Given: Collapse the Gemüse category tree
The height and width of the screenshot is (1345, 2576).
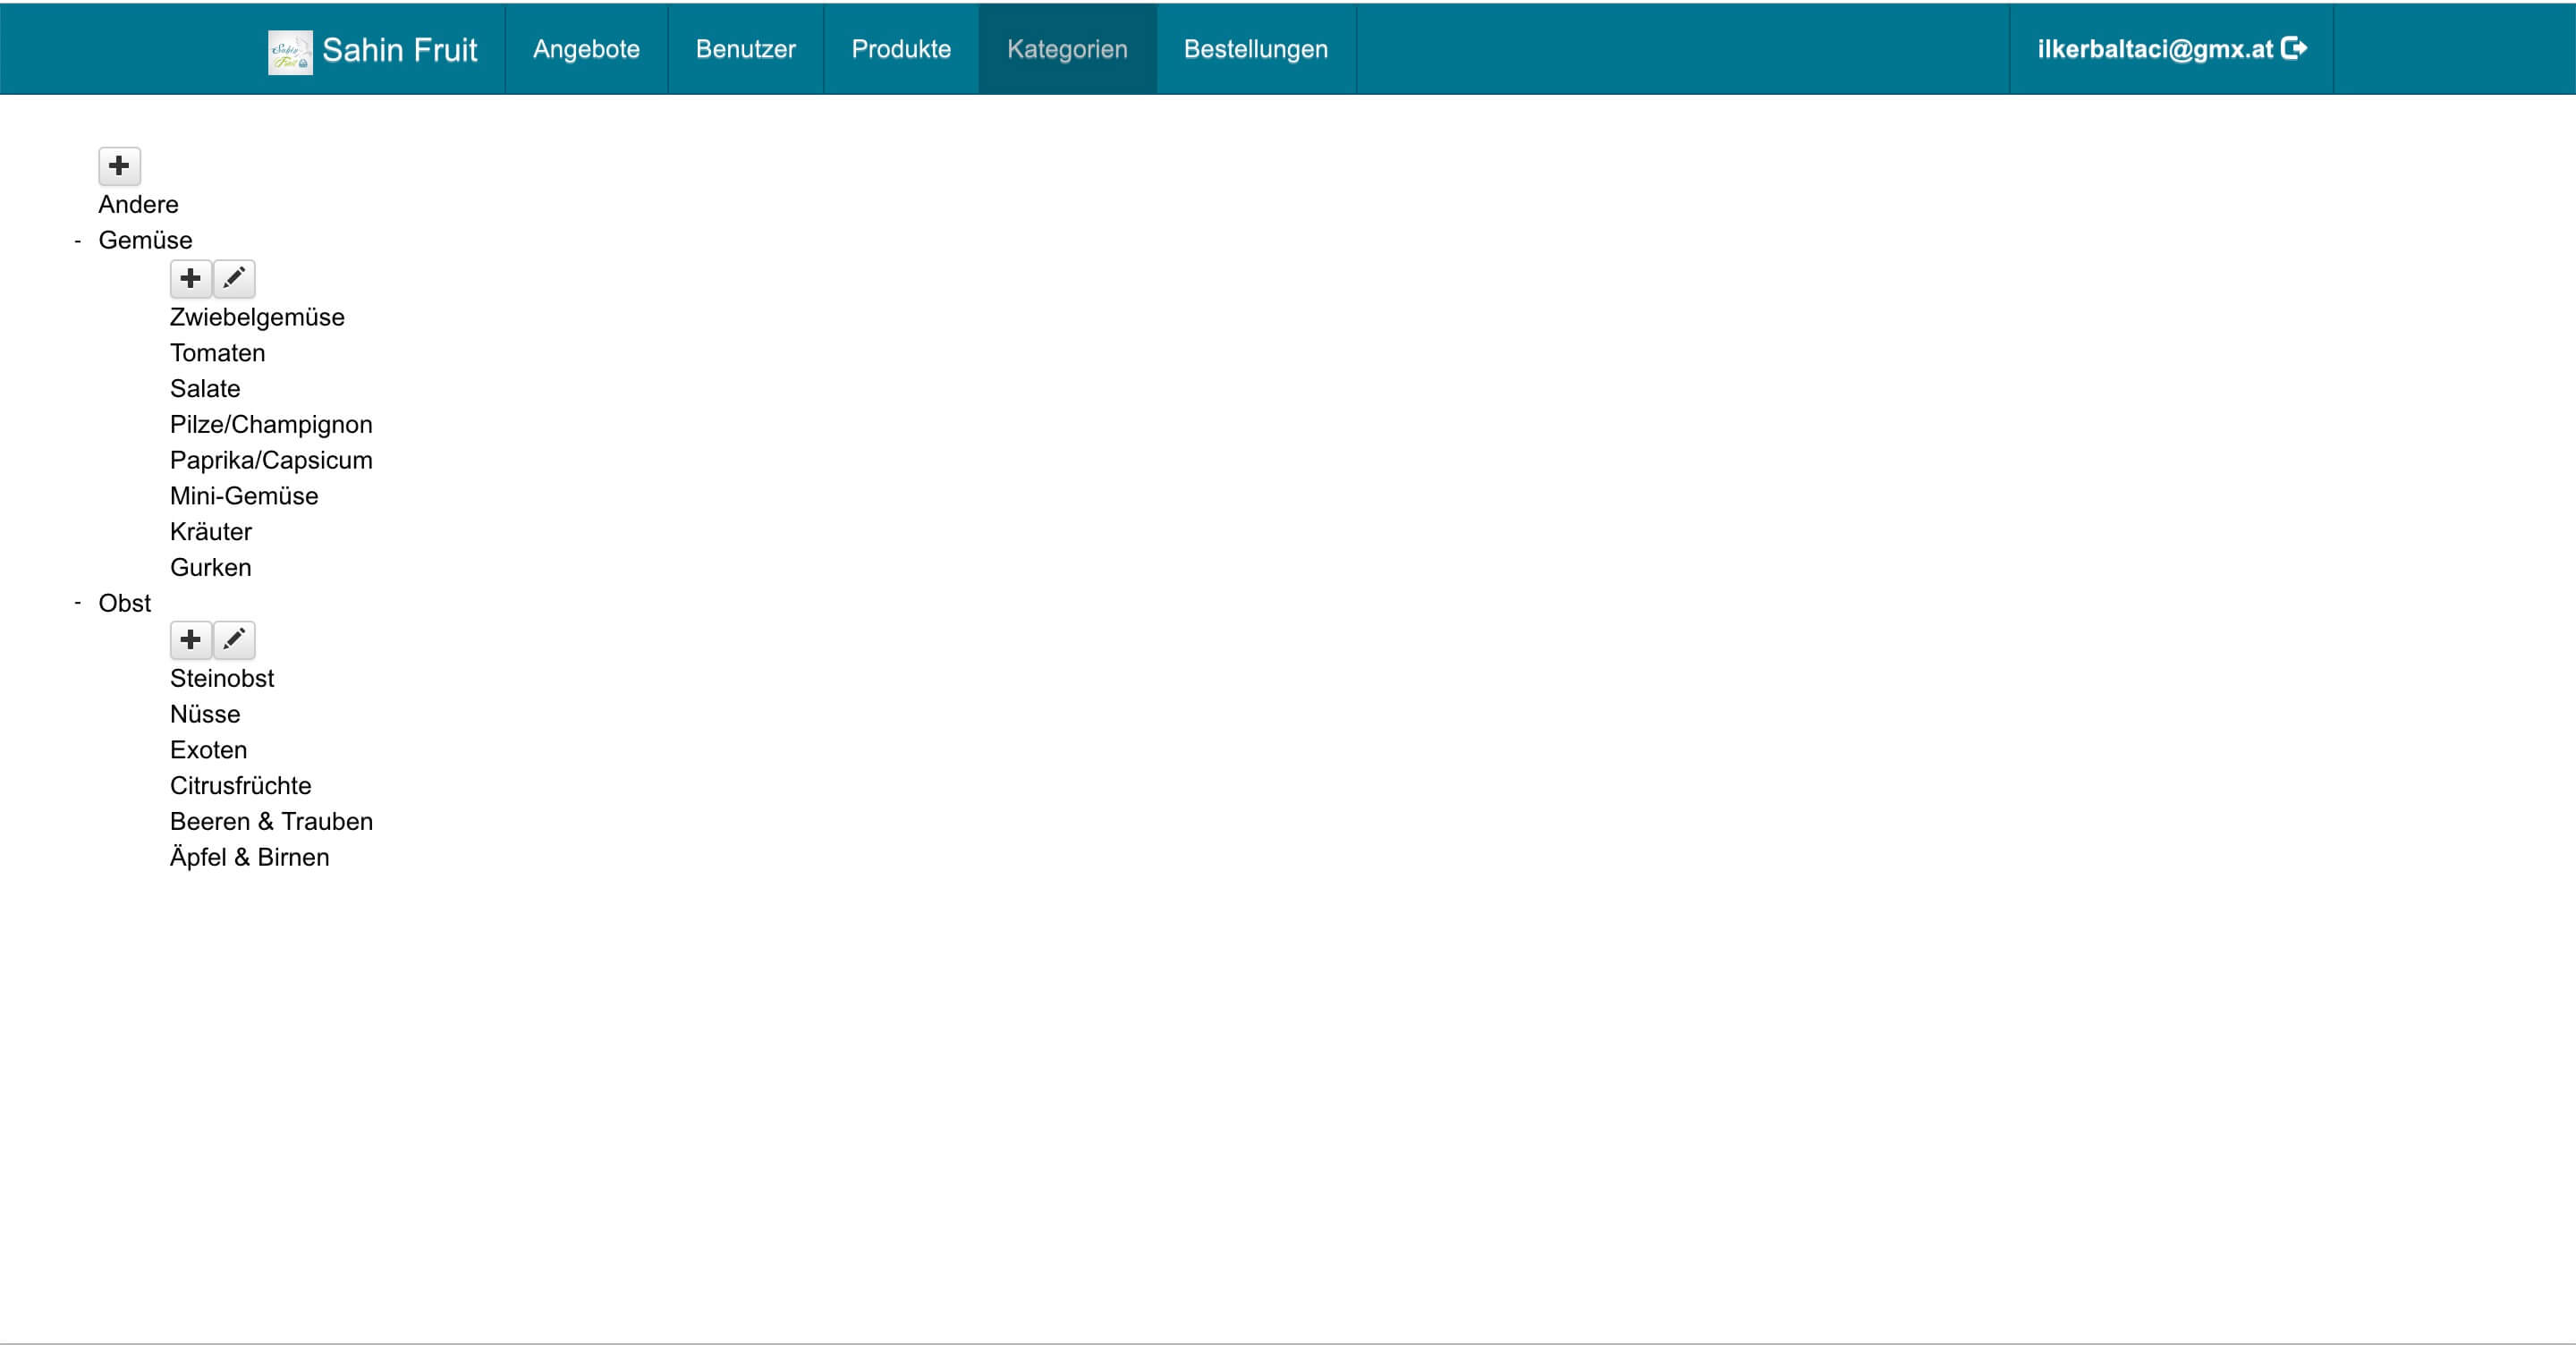Looking at the screenshot, I should pos(78,241).
